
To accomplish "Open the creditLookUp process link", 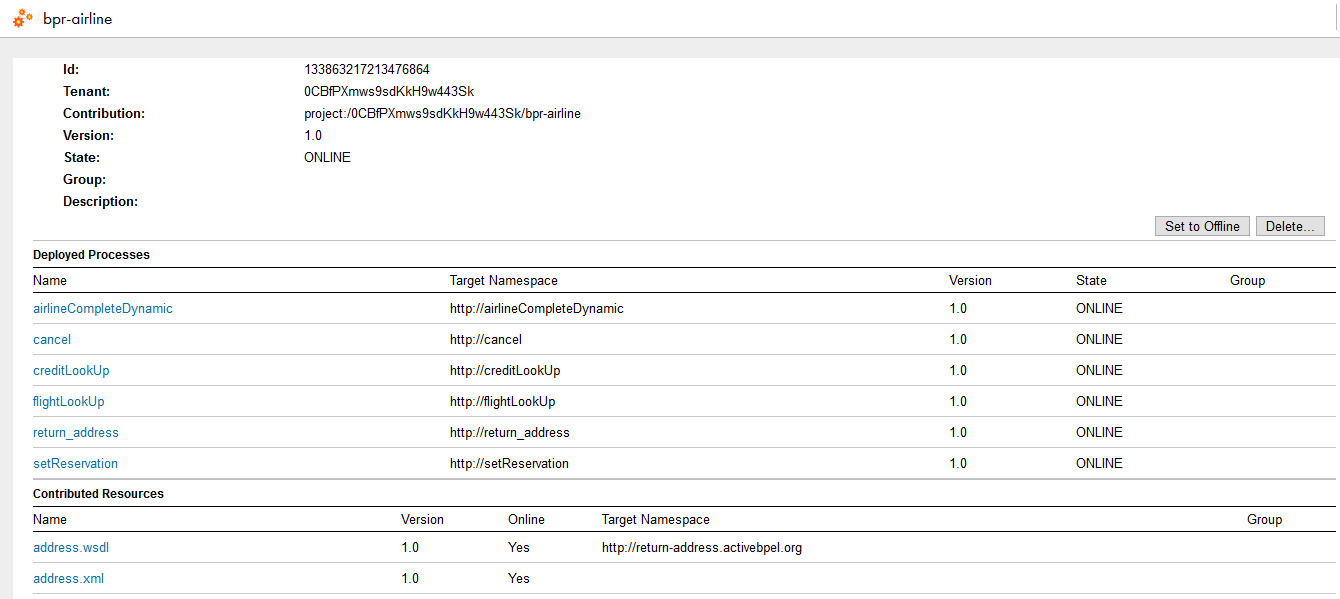I will (x=71, y=371).
